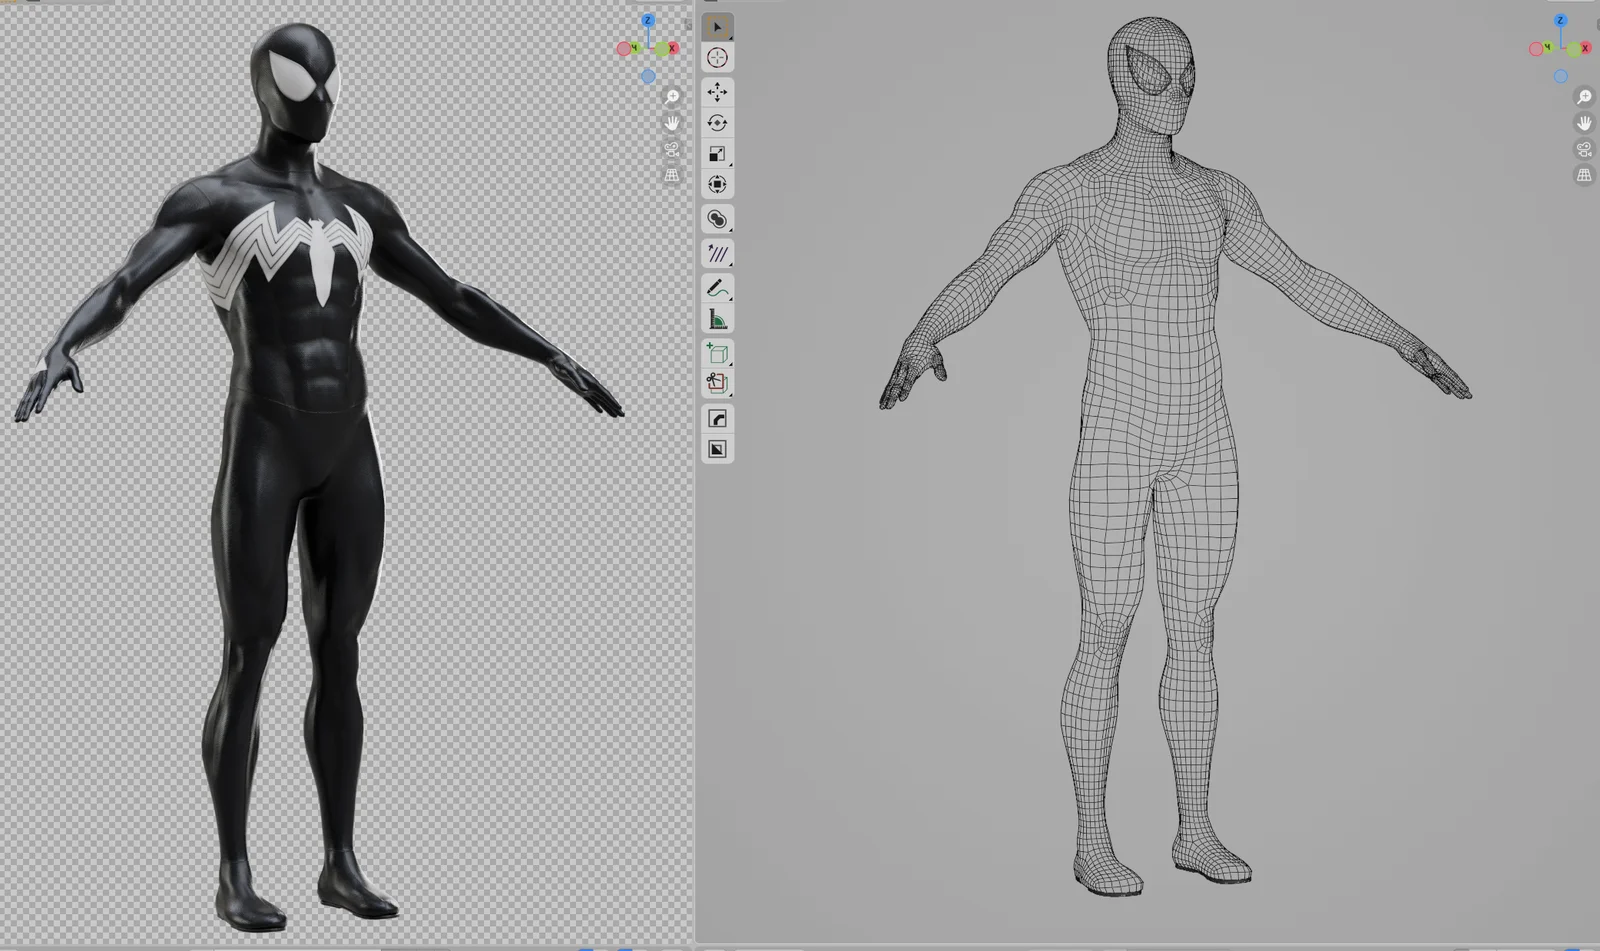This screenshot has height=951, width=1600.
Task: Grab the Pan hand control on the left viewport
Action: pyautogui.click(x=672, y=122)
